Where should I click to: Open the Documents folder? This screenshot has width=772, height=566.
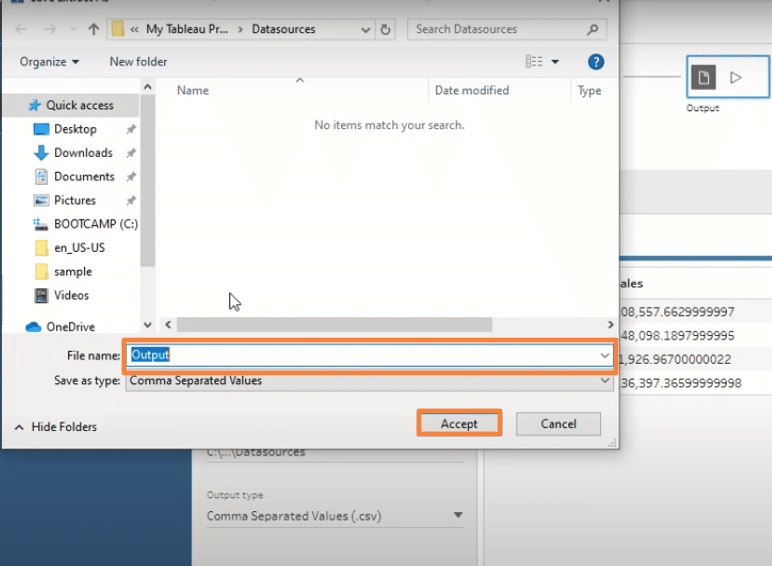[84, 176]
